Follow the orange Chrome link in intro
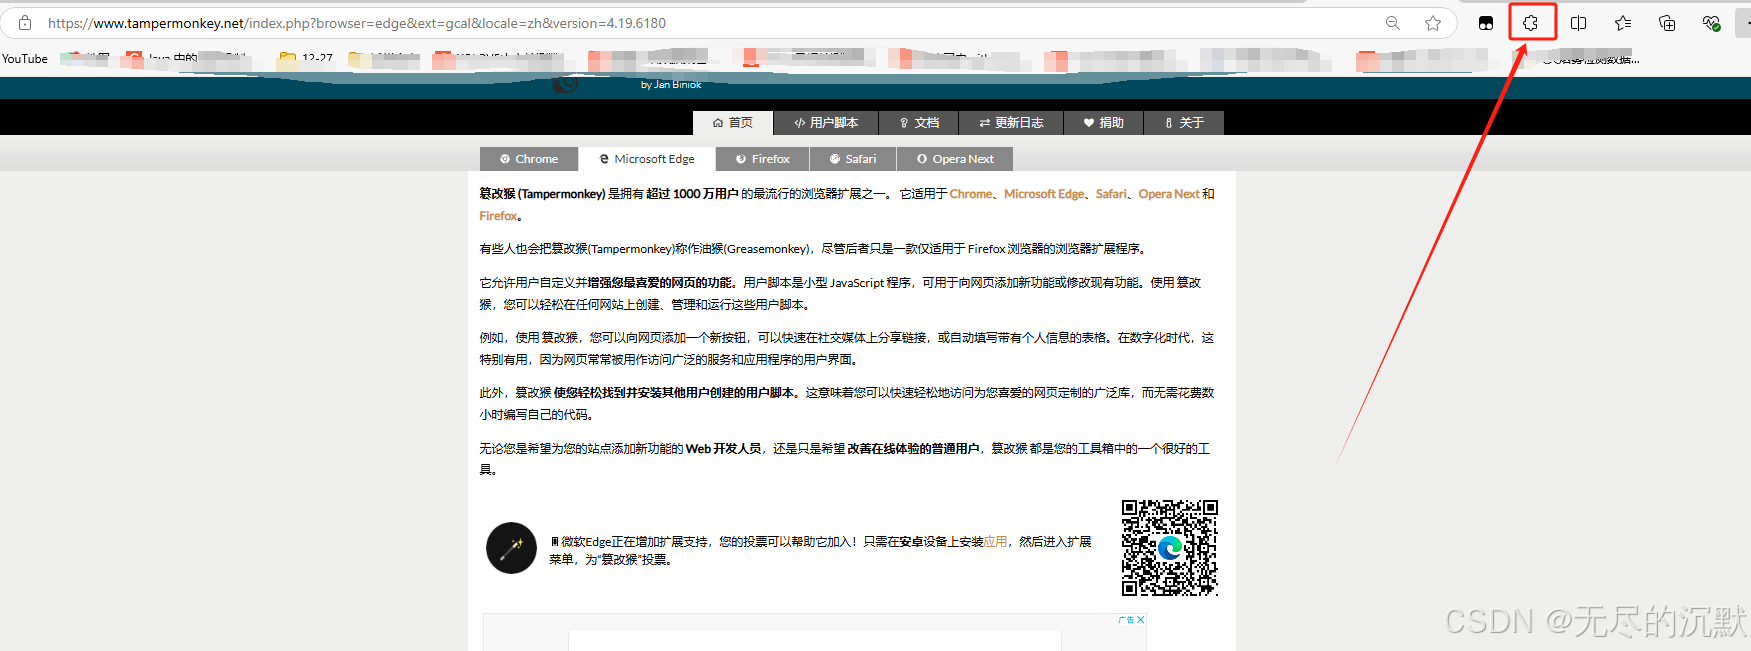The height and width of the screenshot is (651, 1751). [971, 194]
